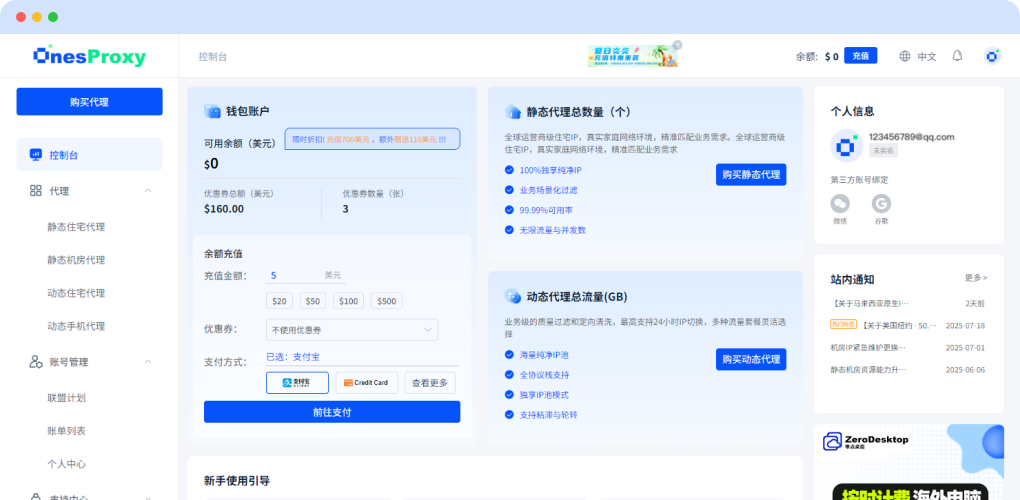Open 更多 notifications link
This screenshot has height=500, width=1020.
click(976, 278)
